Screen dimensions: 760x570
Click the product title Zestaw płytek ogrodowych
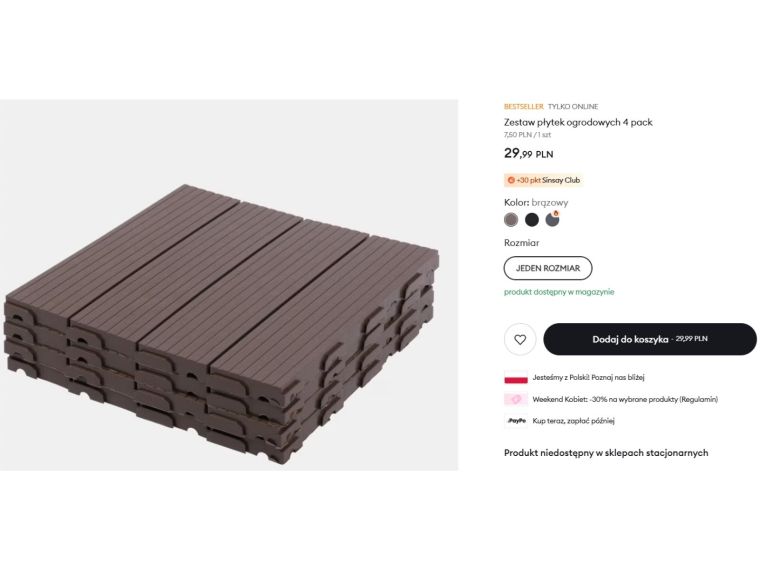pos(578,122)
